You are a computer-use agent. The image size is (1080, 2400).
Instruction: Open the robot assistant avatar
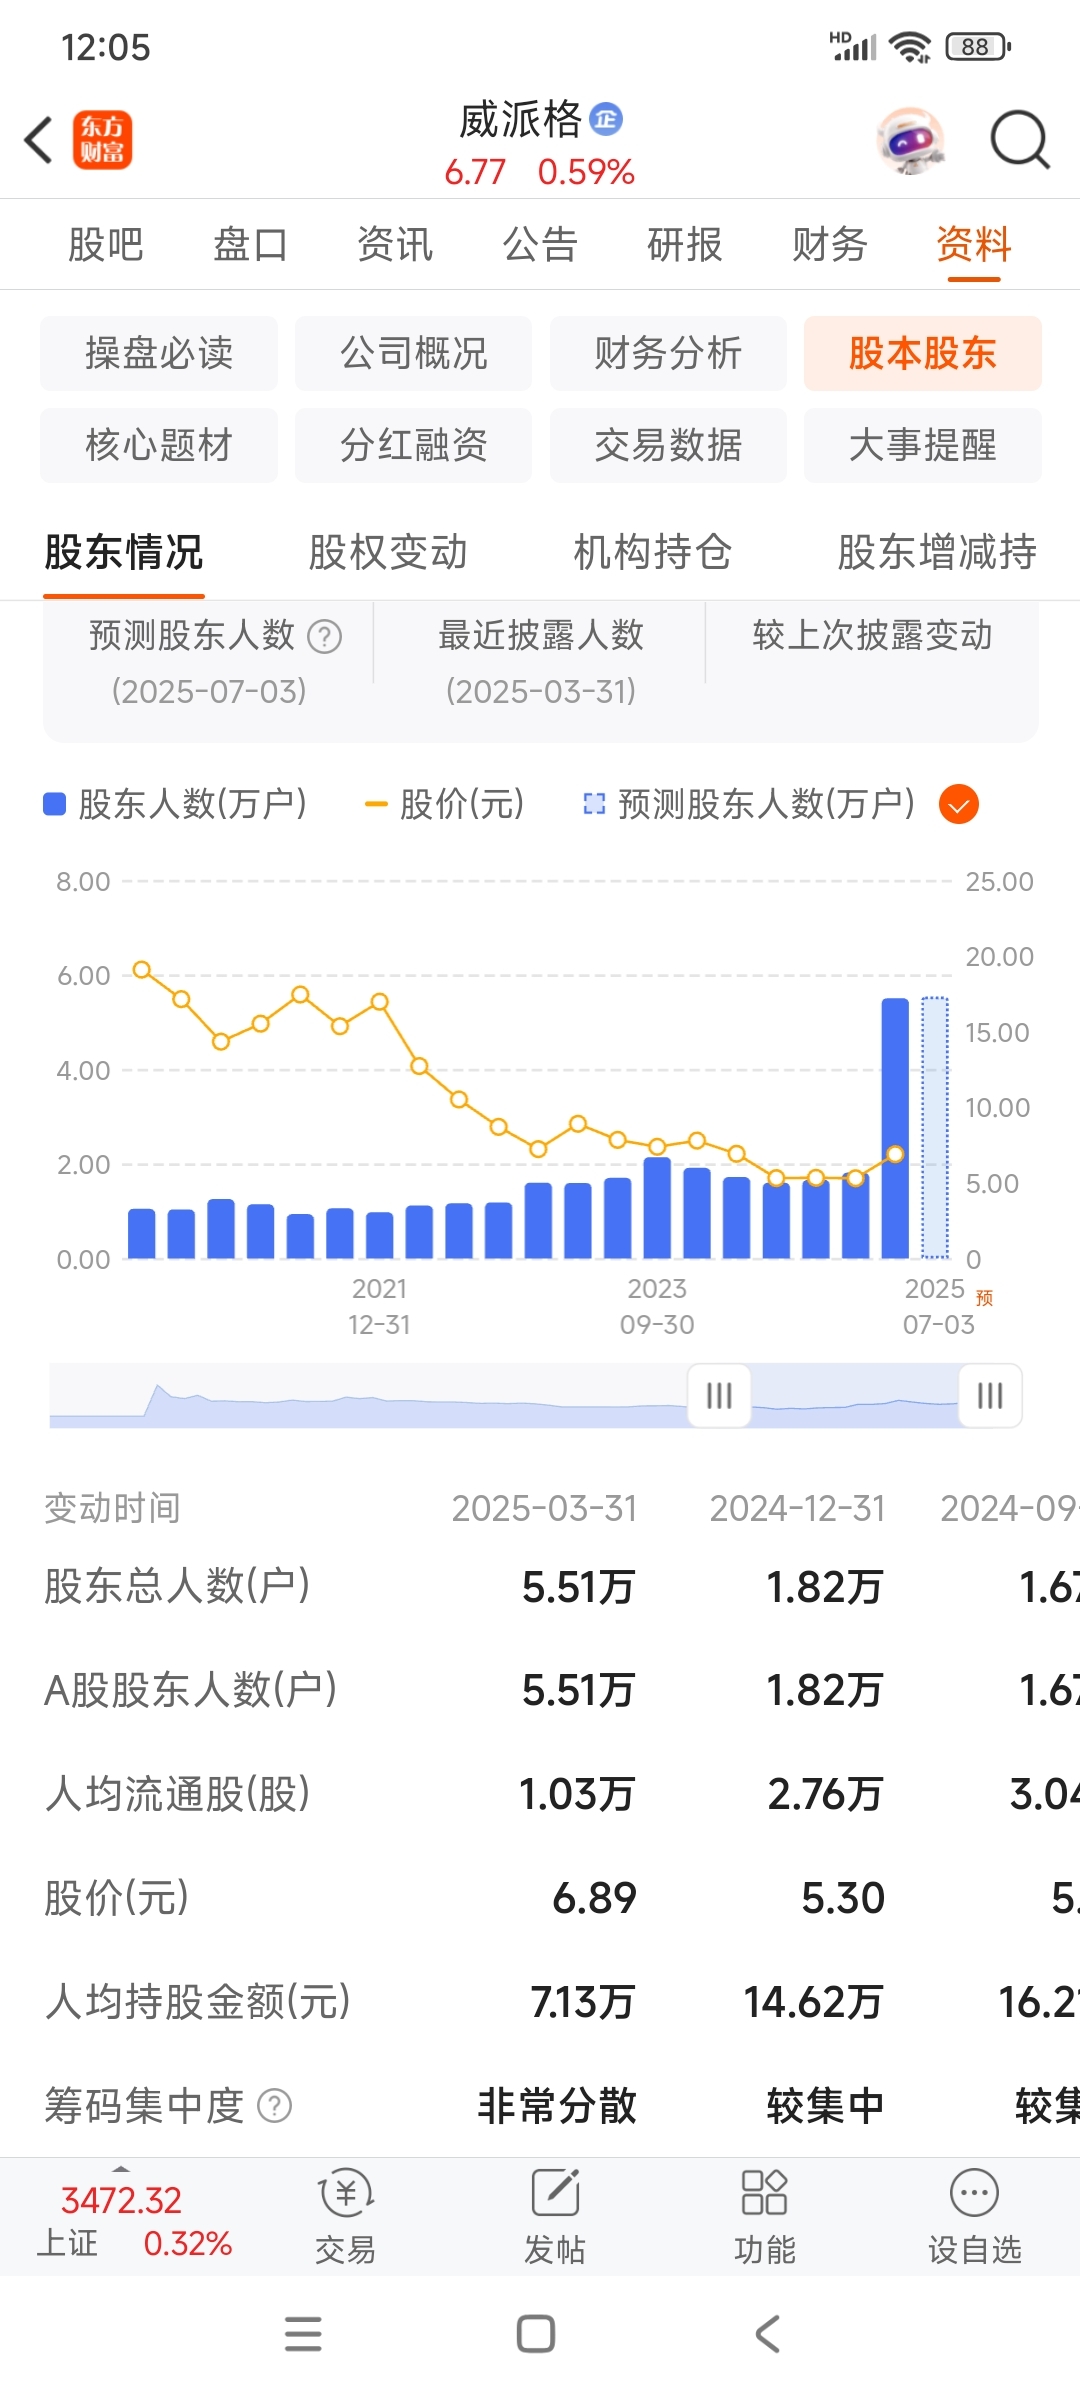coord(910,140)
